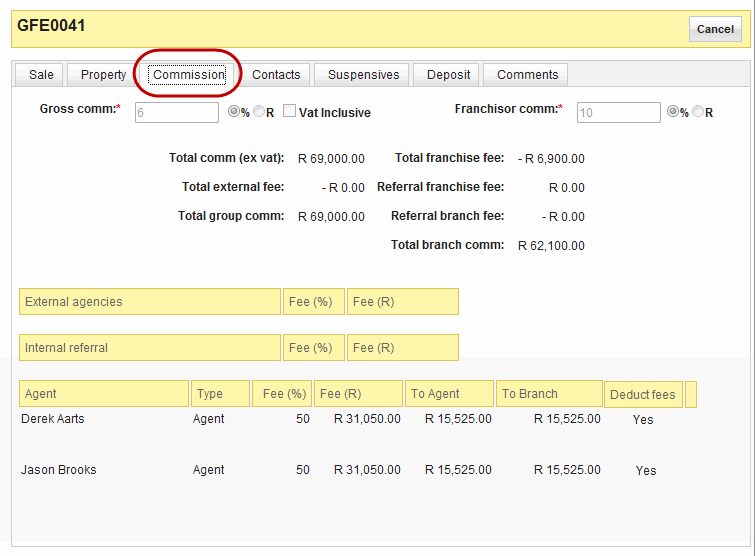Select the % radio for Gross comm

coord(234,112)
